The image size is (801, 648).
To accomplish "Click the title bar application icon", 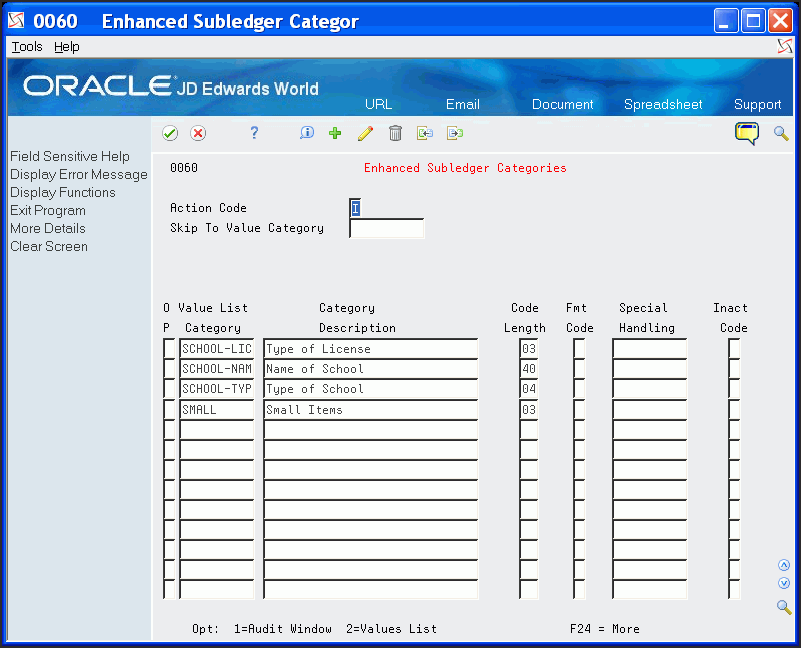I will tap(16, 20).
